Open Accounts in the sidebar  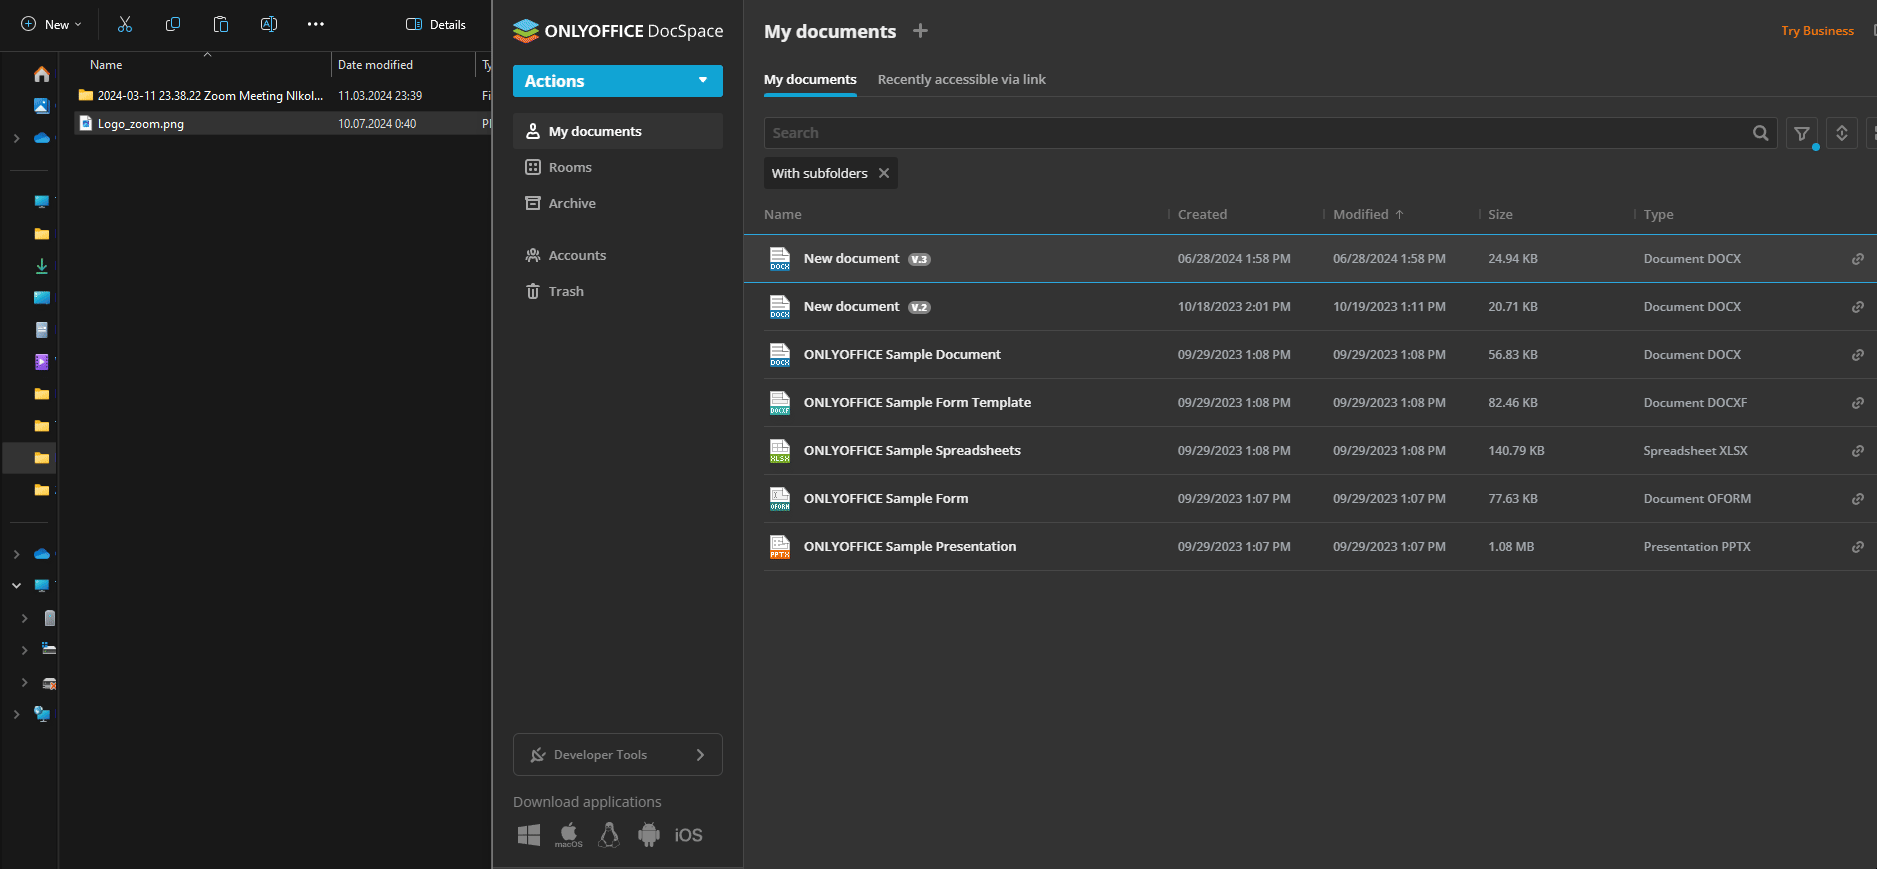pyautogui.click(x=618, y=255)
